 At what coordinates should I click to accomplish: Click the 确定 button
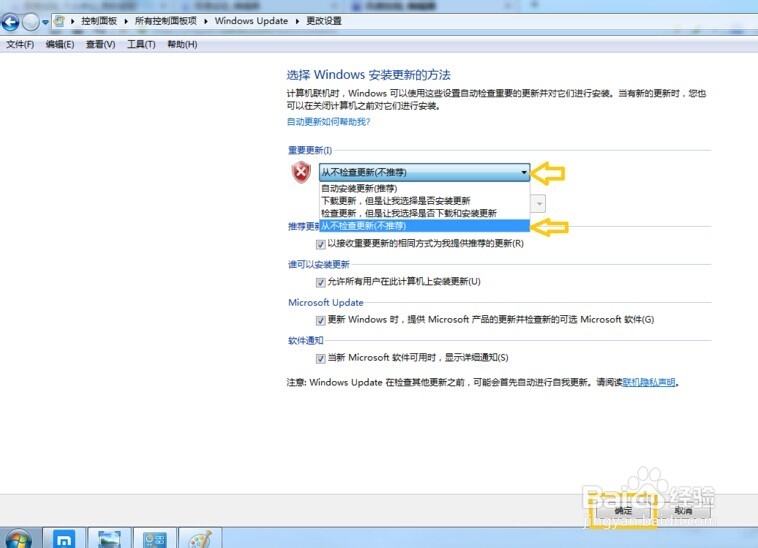623,511
